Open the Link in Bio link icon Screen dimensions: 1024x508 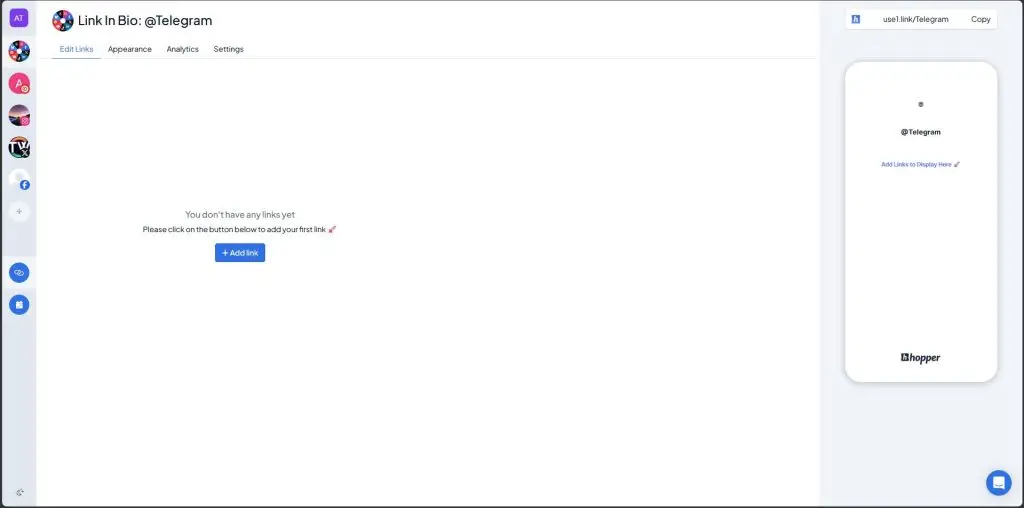[19, 272]
